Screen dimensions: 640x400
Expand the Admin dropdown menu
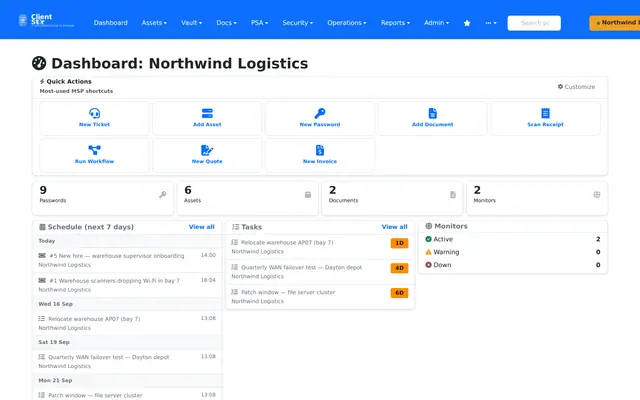[436, 23]
